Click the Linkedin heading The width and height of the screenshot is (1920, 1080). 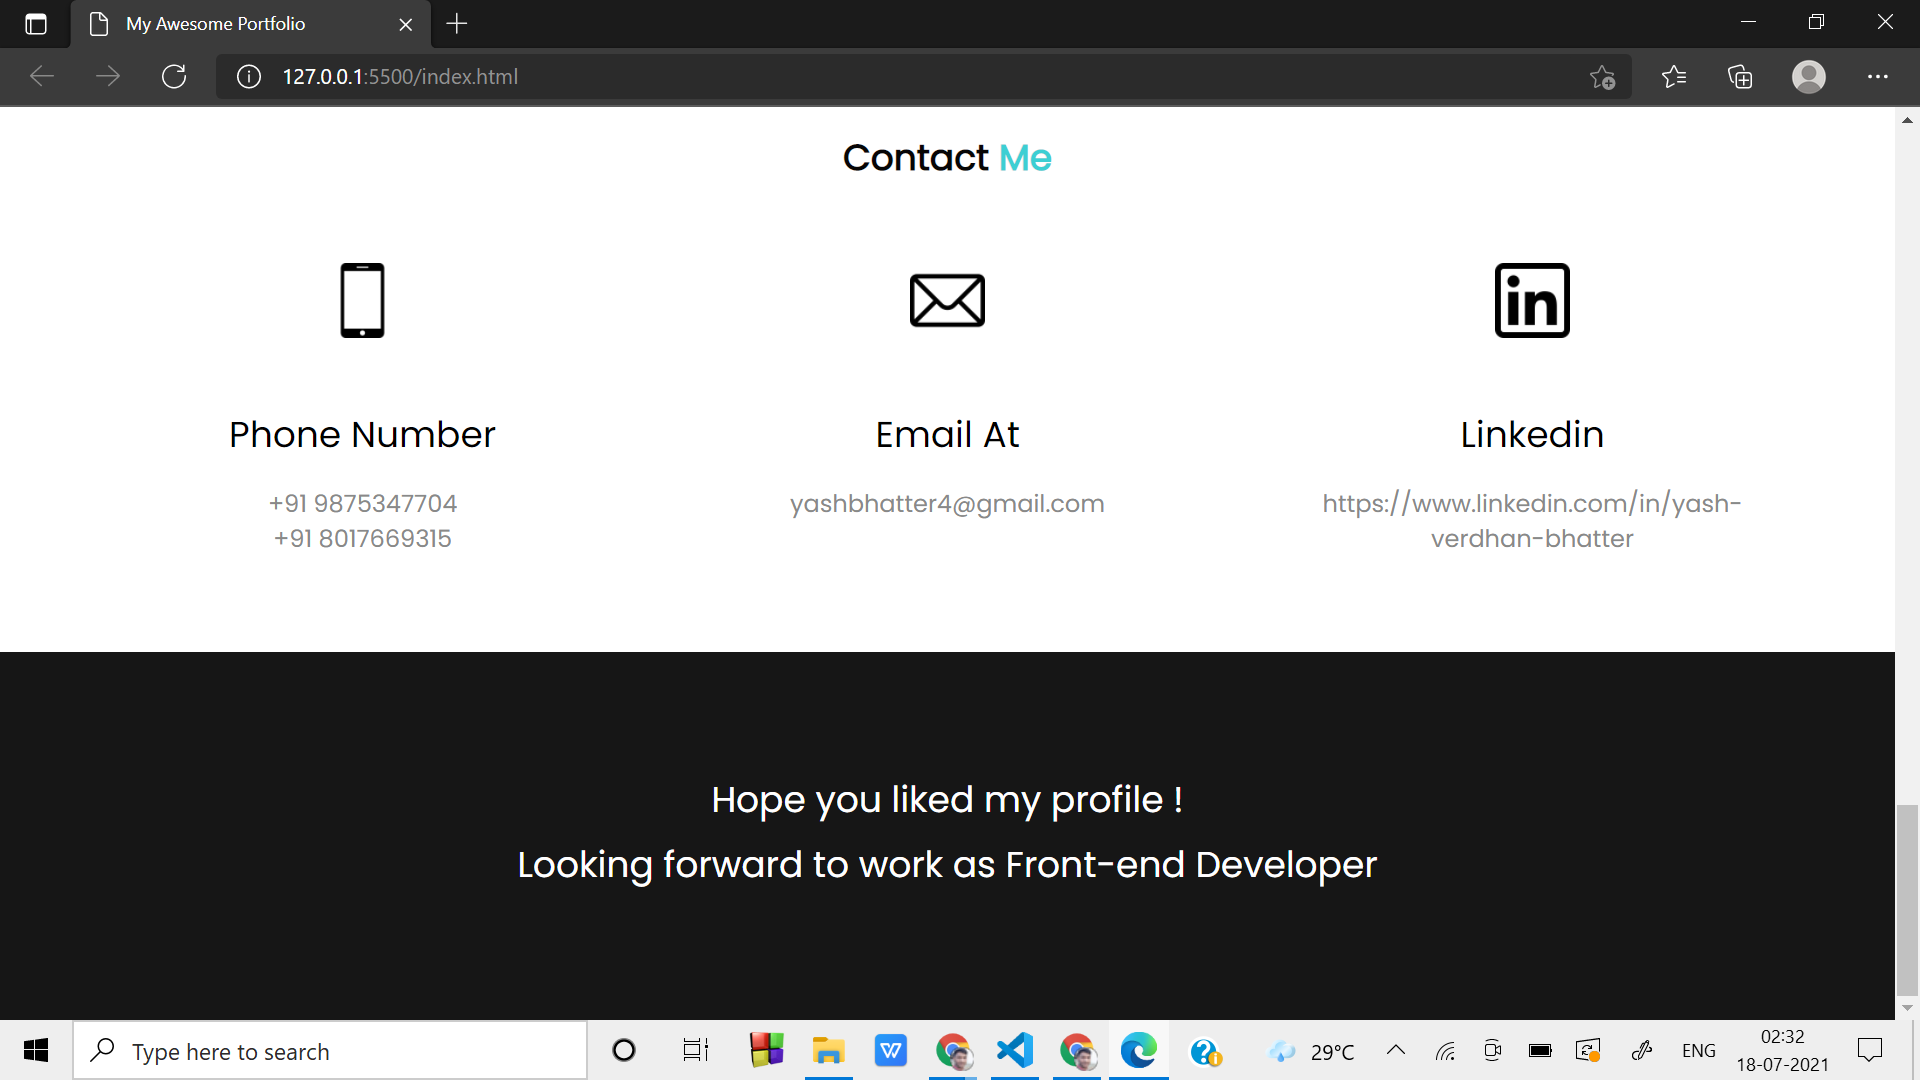(1532, 434)
